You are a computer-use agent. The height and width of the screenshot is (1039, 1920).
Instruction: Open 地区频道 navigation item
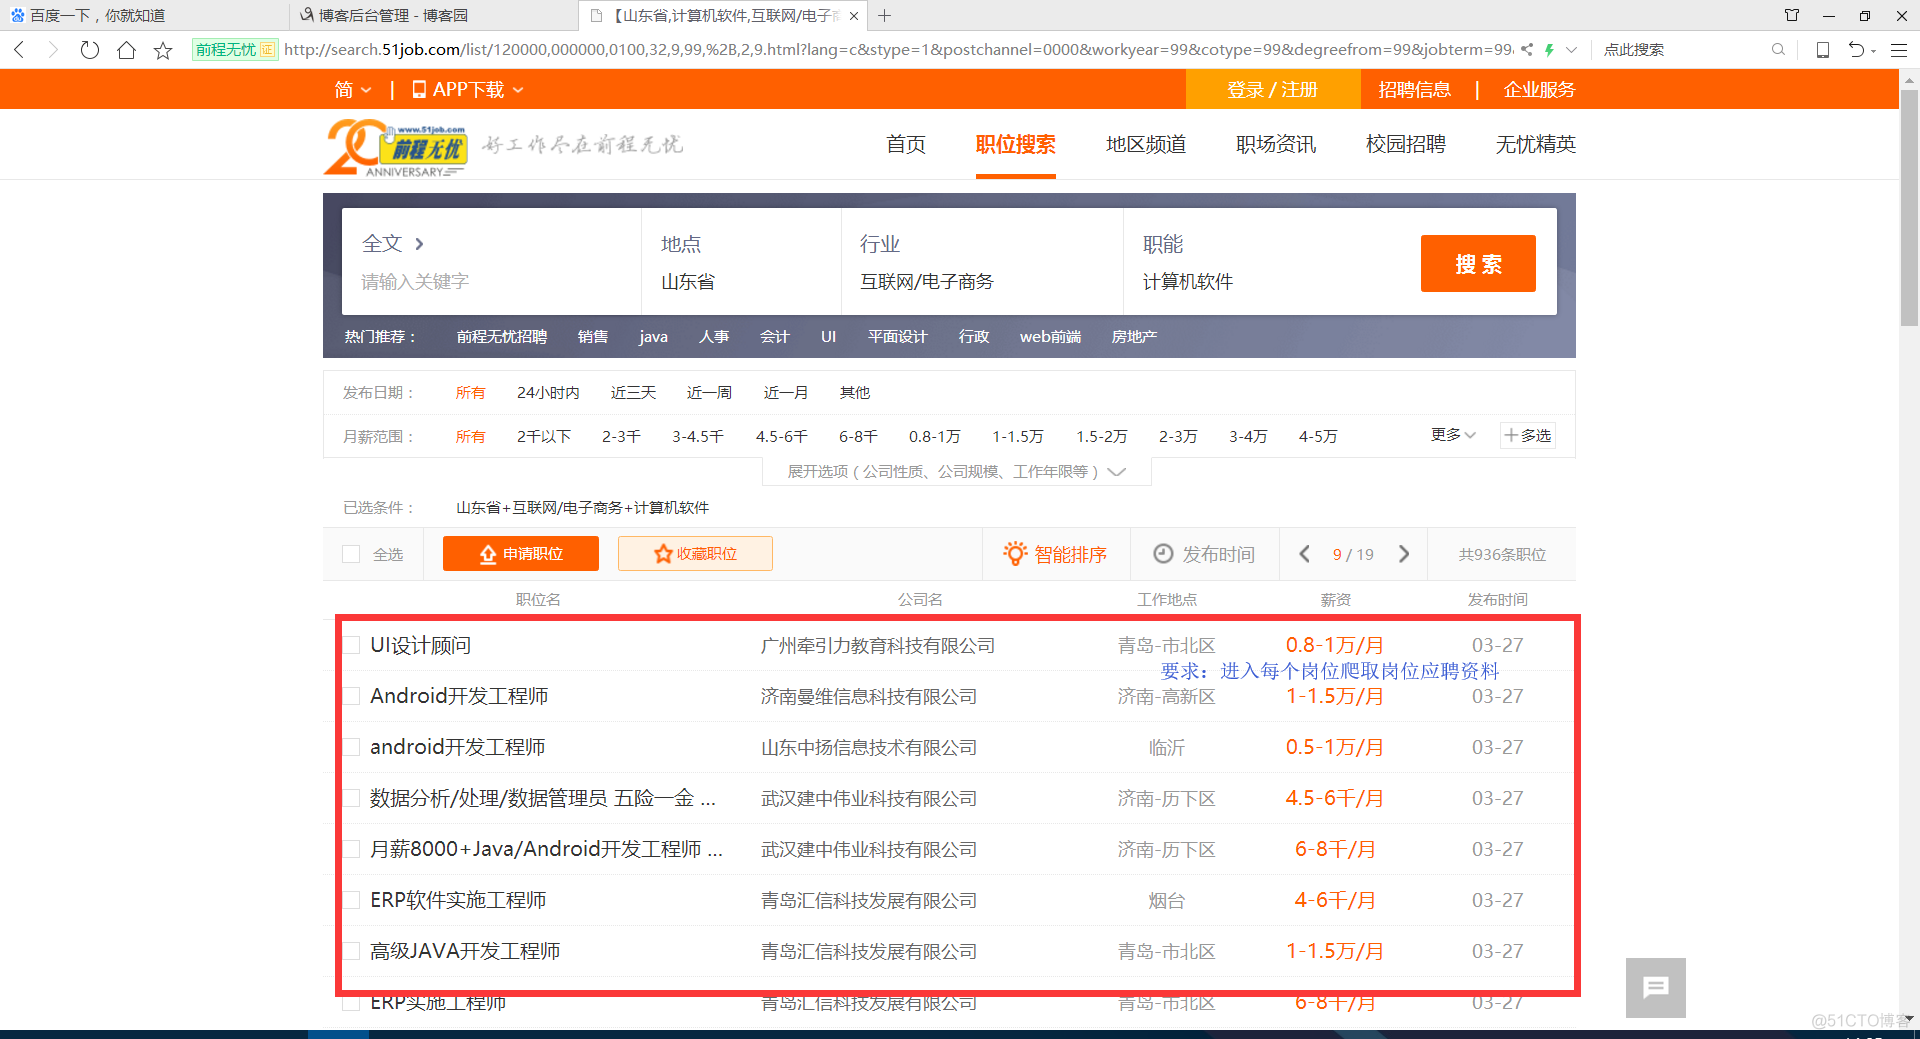pos(1146,145)
